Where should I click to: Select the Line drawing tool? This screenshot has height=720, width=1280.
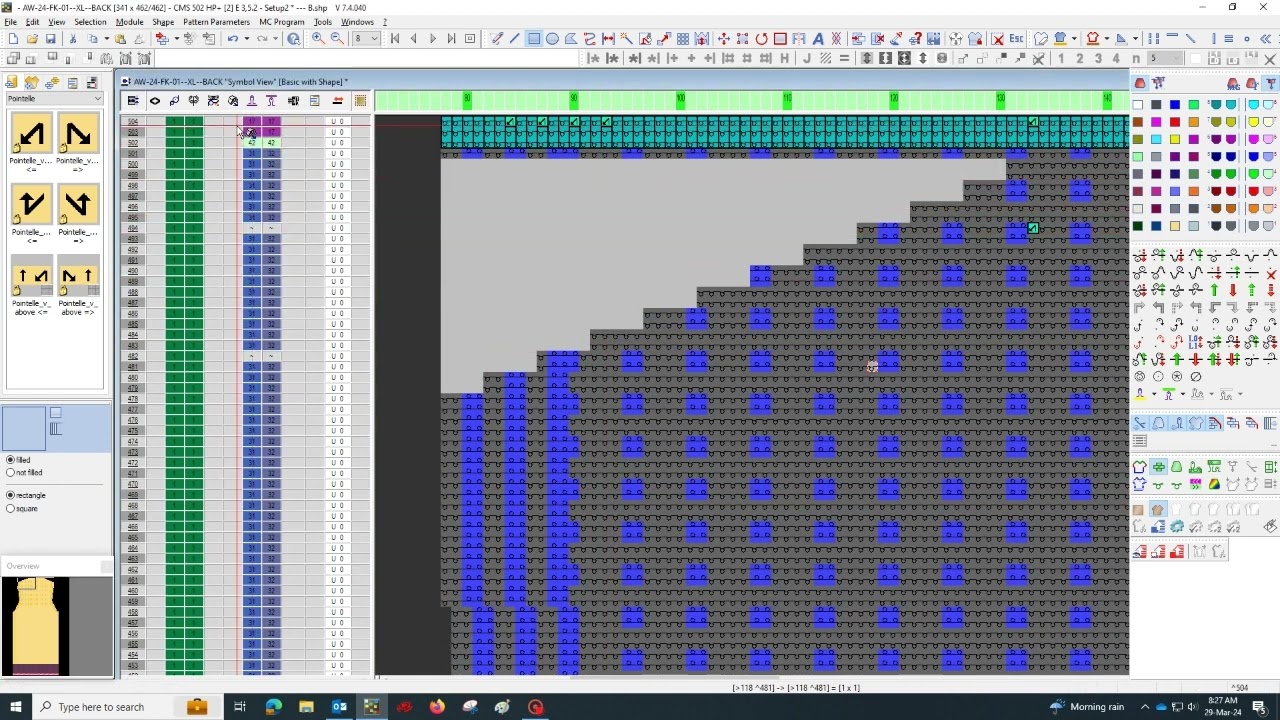[x=515, y=39]
